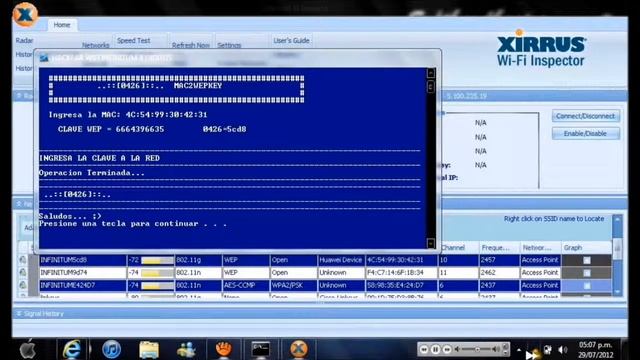Click the Networks ribbon item

96,45
